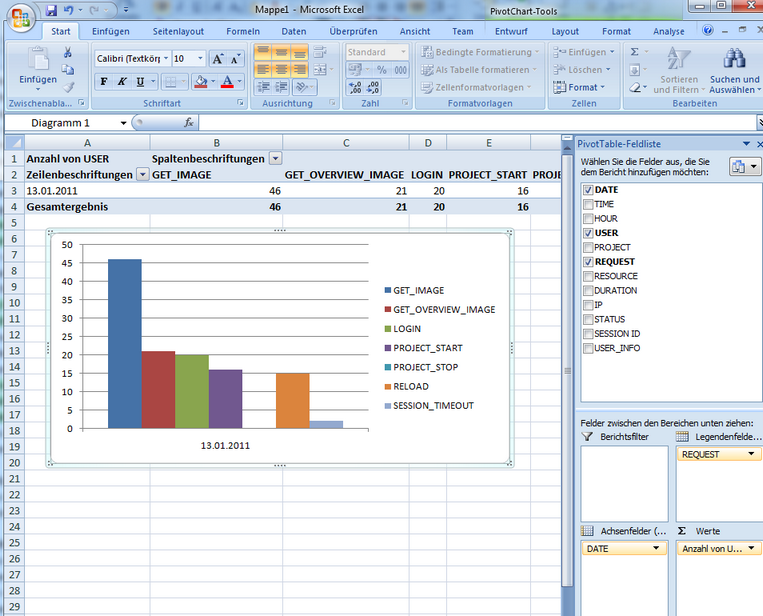Expand the Zeilenbeschriftungen filter dropdown
The image size is (763, 616).
(x=142, y=174)
